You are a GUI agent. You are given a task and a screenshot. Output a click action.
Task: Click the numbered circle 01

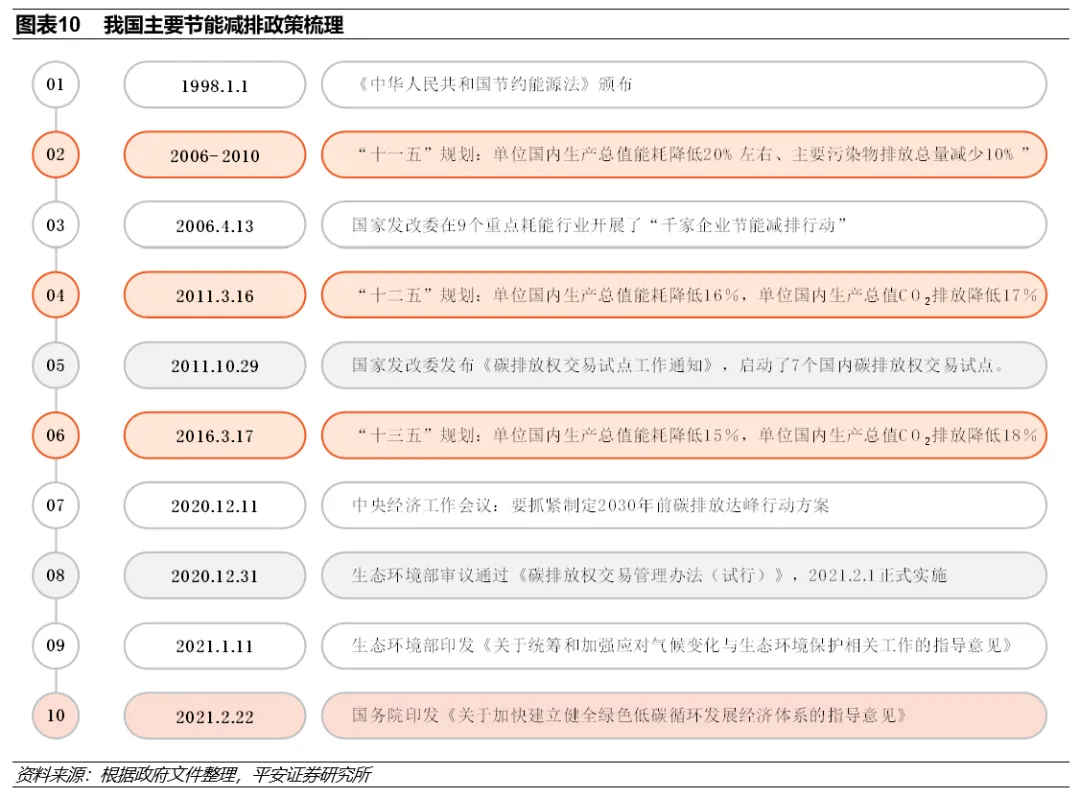[55, 85]
